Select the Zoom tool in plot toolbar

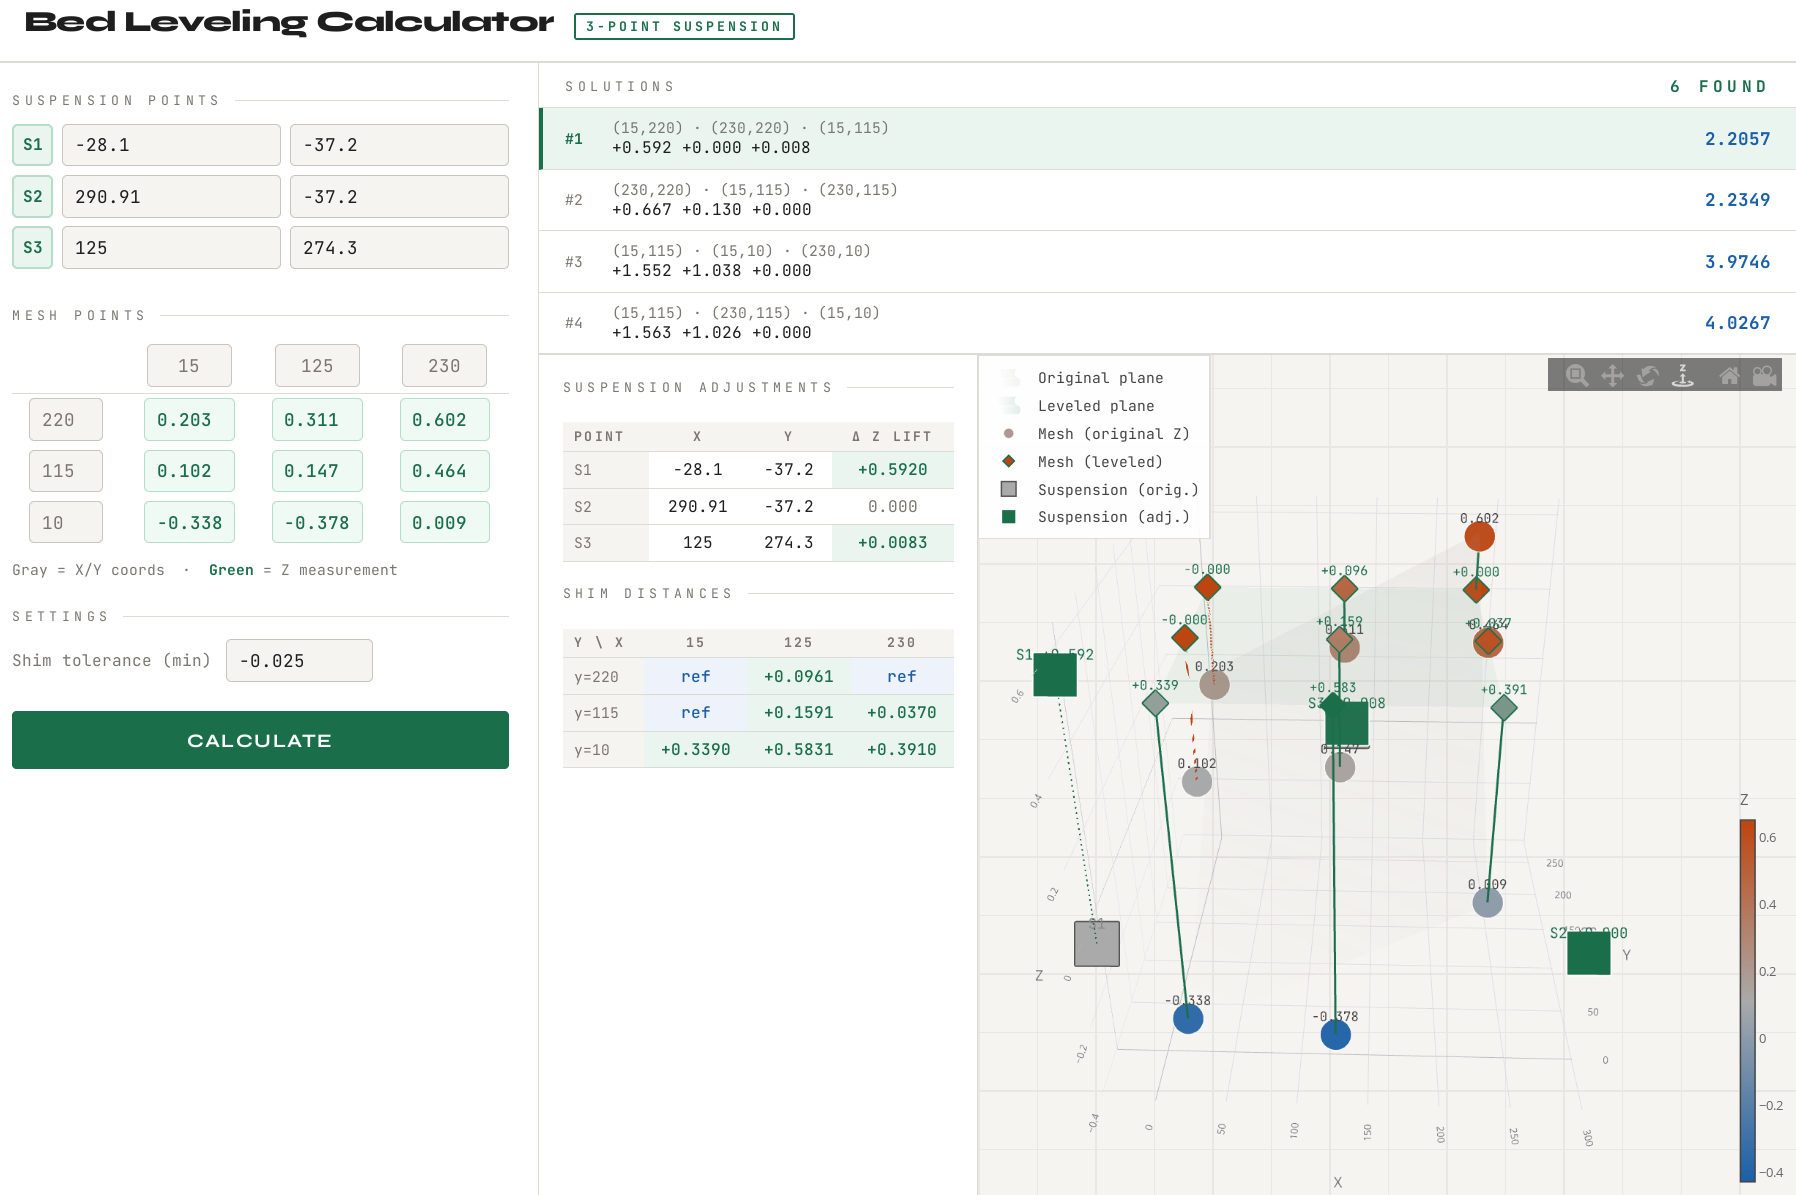[1577, 375]
